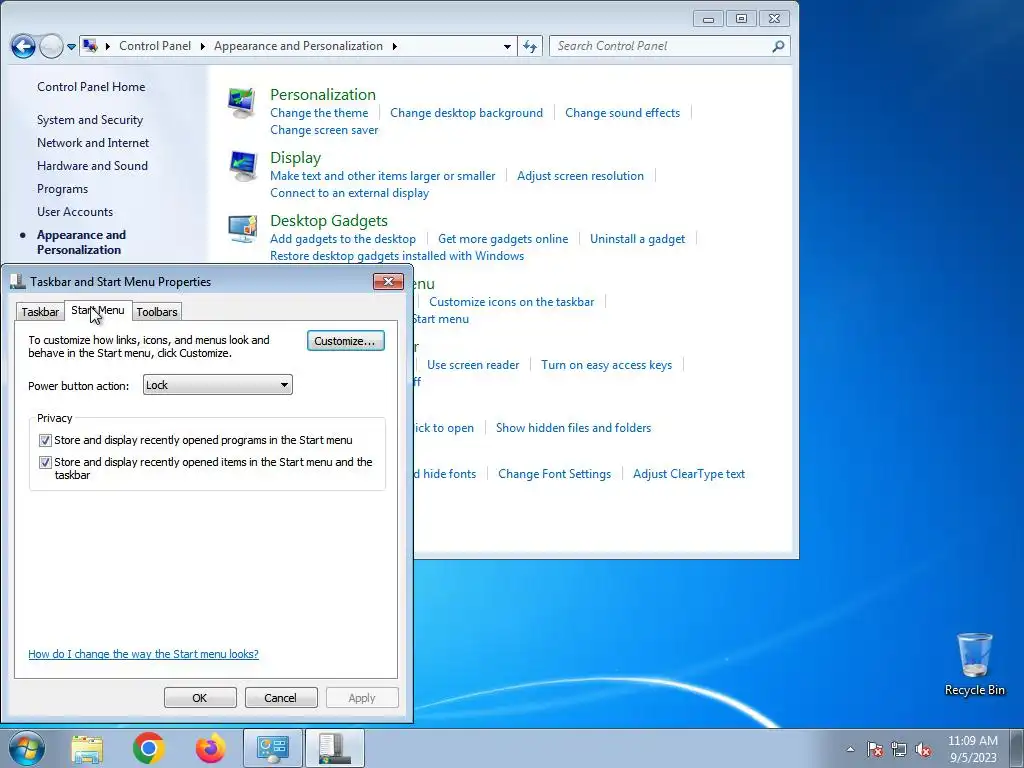Viewport: 1024px width, 768px height.
Task: Click Get more gadgets online link
Action: (x=503, y=238)
